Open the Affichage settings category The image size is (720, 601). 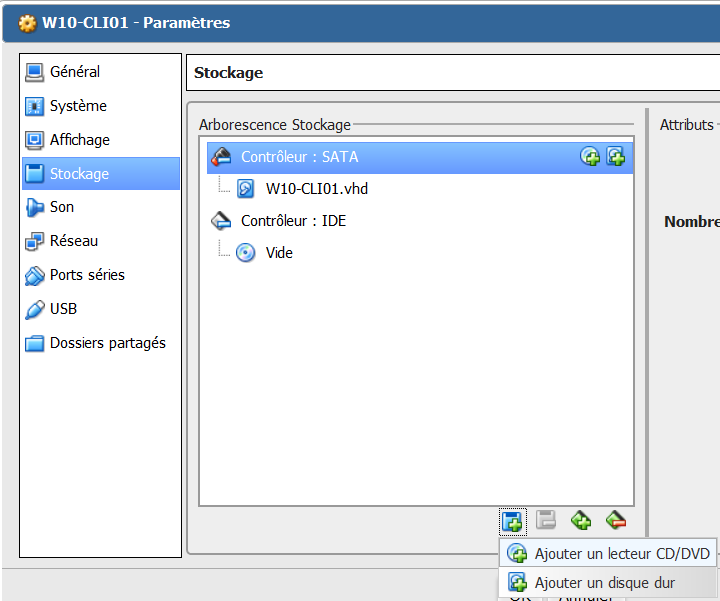101,140
